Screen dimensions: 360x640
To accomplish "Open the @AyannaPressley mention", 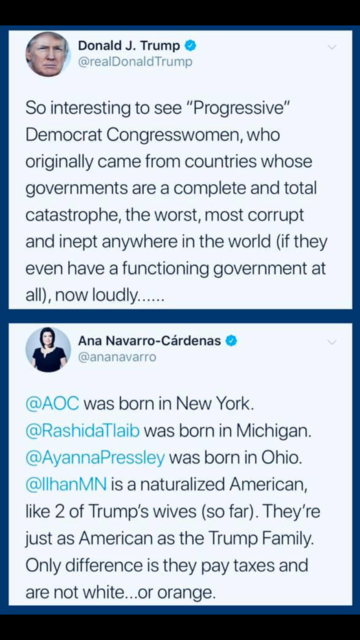I will coord(95,458).
